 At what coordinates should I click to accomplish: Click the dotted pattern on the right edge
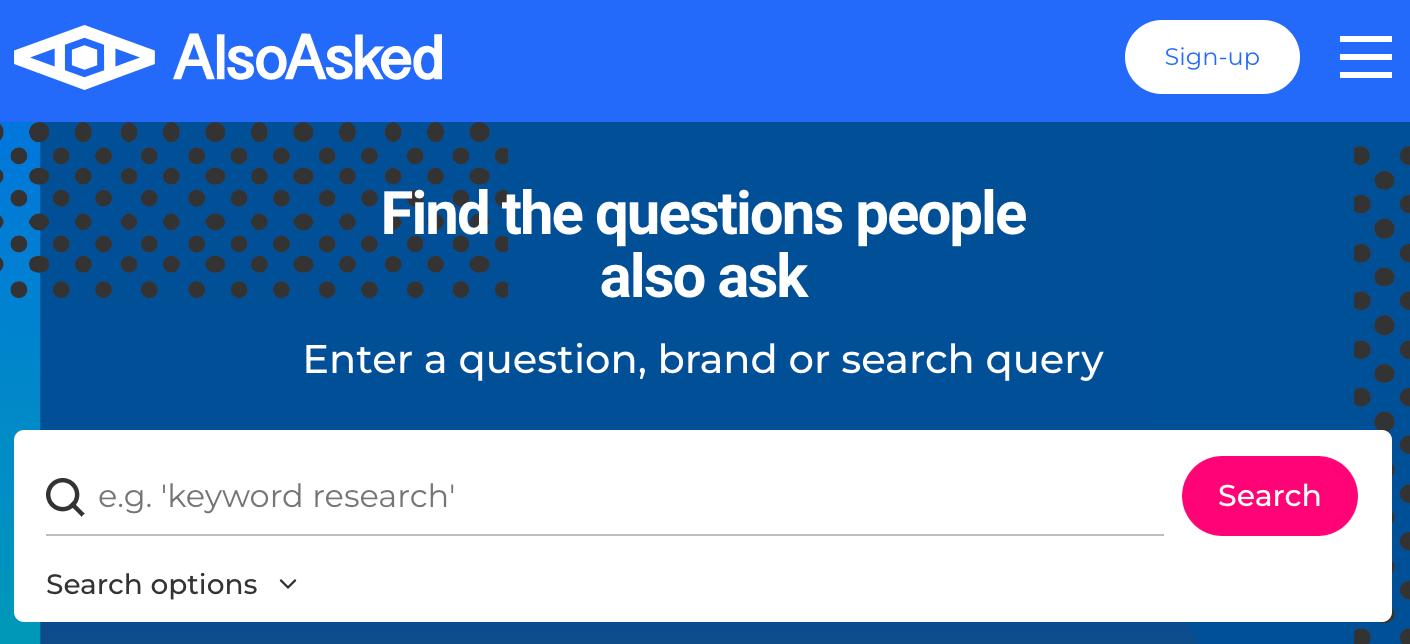tap(1382, 300)
